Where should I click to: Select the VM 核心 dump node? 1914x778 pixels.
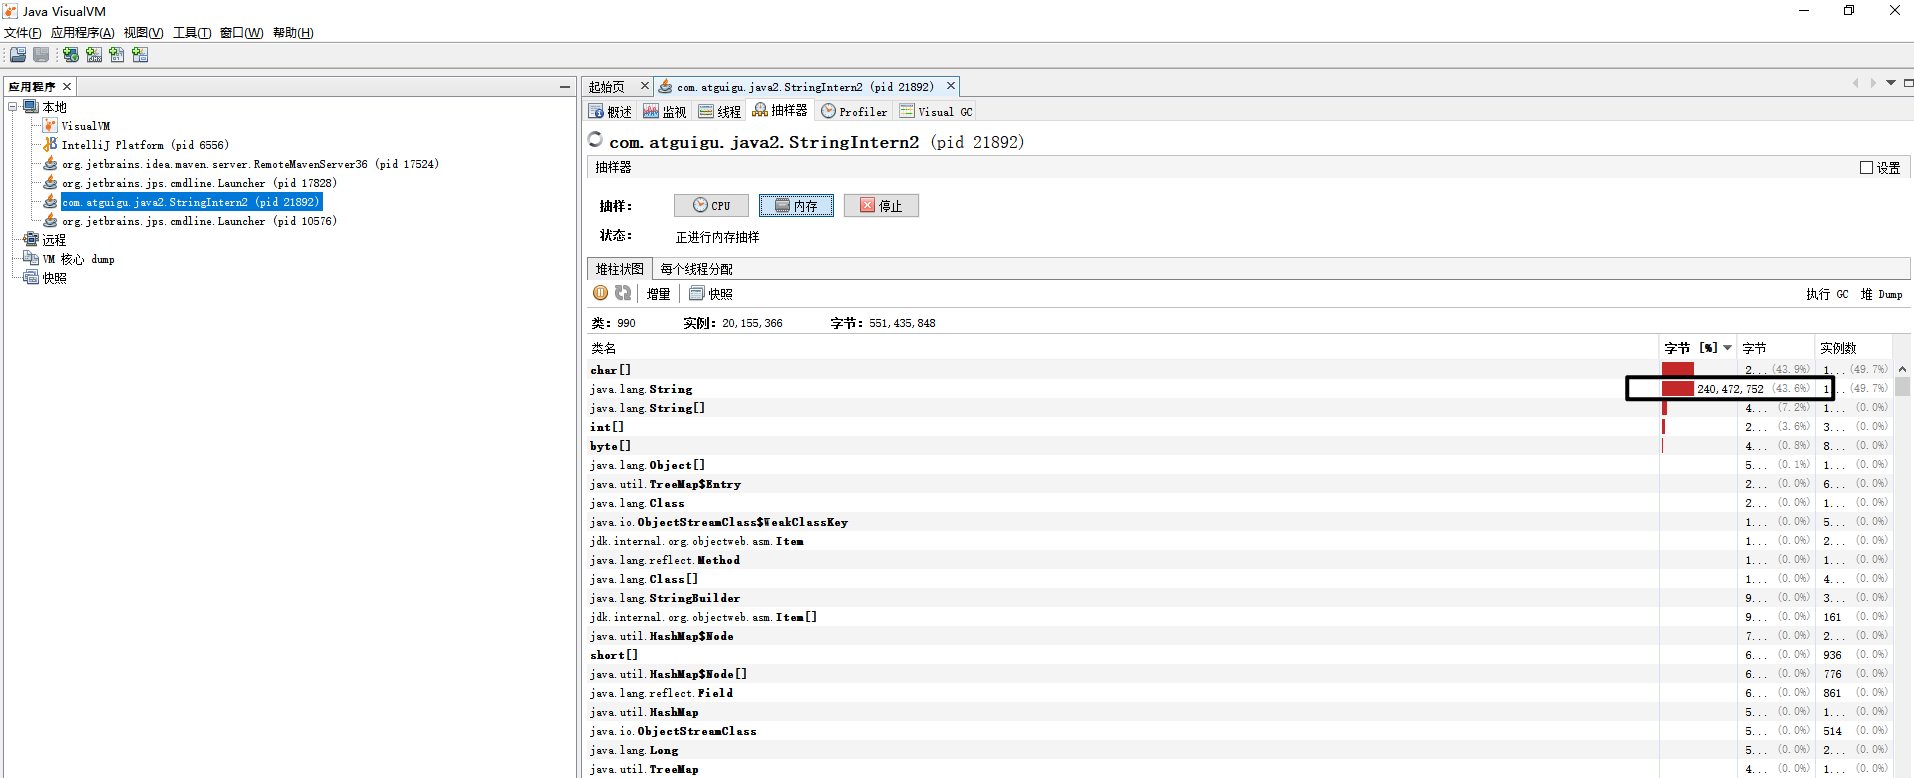pyautogui.click(x=78, y=259)
